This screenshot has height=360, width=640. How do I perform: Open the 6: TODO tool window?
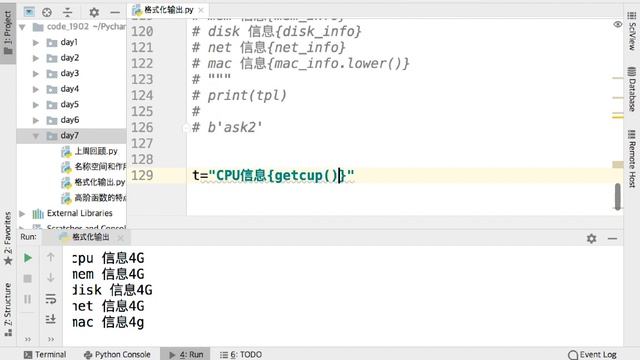[241, 354]
